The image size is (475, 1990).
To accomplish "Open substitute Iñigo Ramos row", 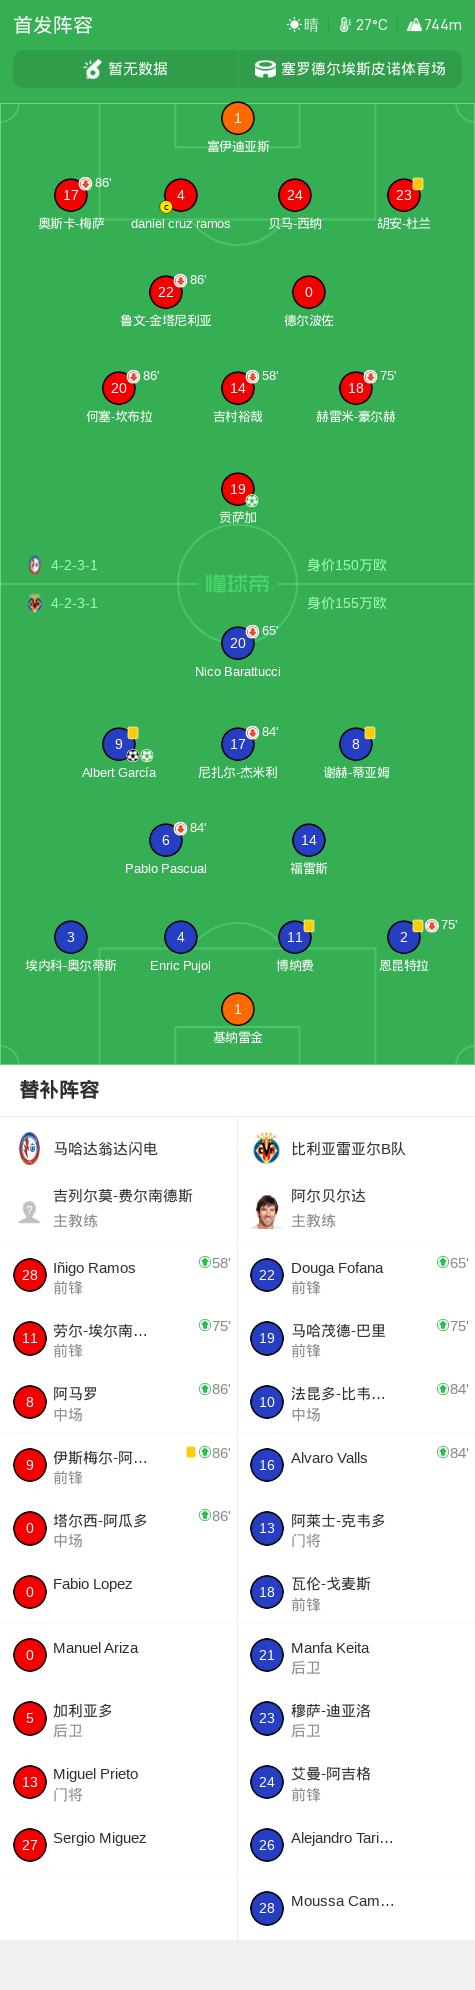I will [119, 1276].
